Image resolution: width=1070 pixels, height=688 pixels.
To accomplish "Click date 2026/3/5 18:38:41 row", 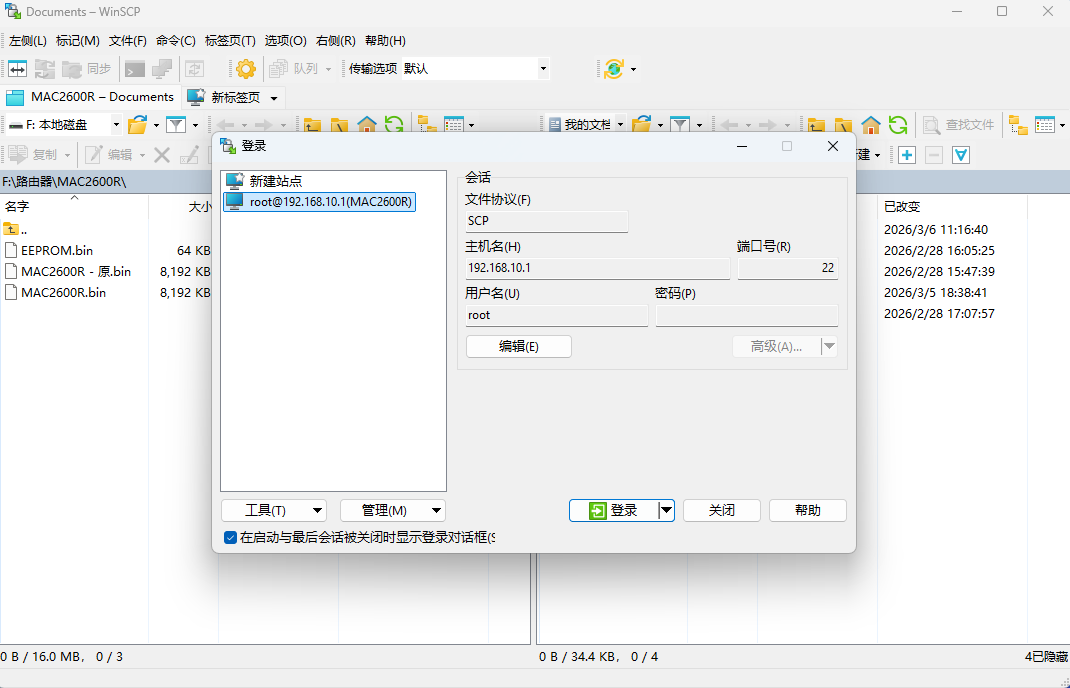I will [936, 292].
